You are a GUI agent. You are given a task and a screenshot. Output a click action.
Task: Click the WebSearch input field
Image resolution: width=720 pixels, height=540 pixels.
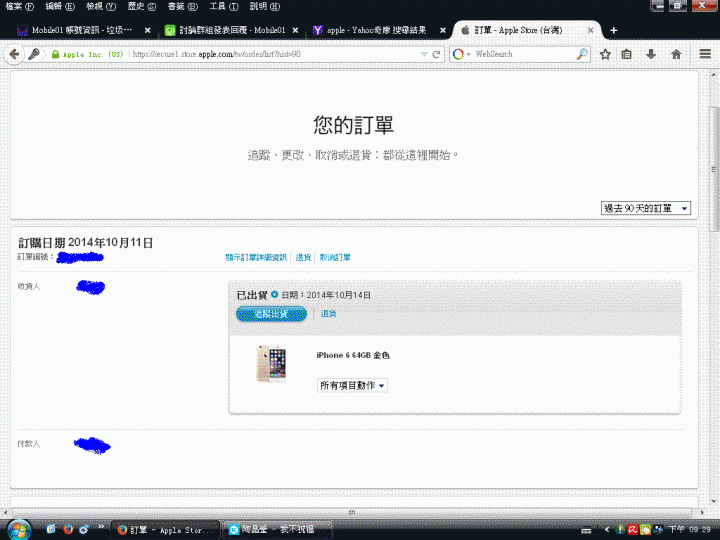point(523,54)
